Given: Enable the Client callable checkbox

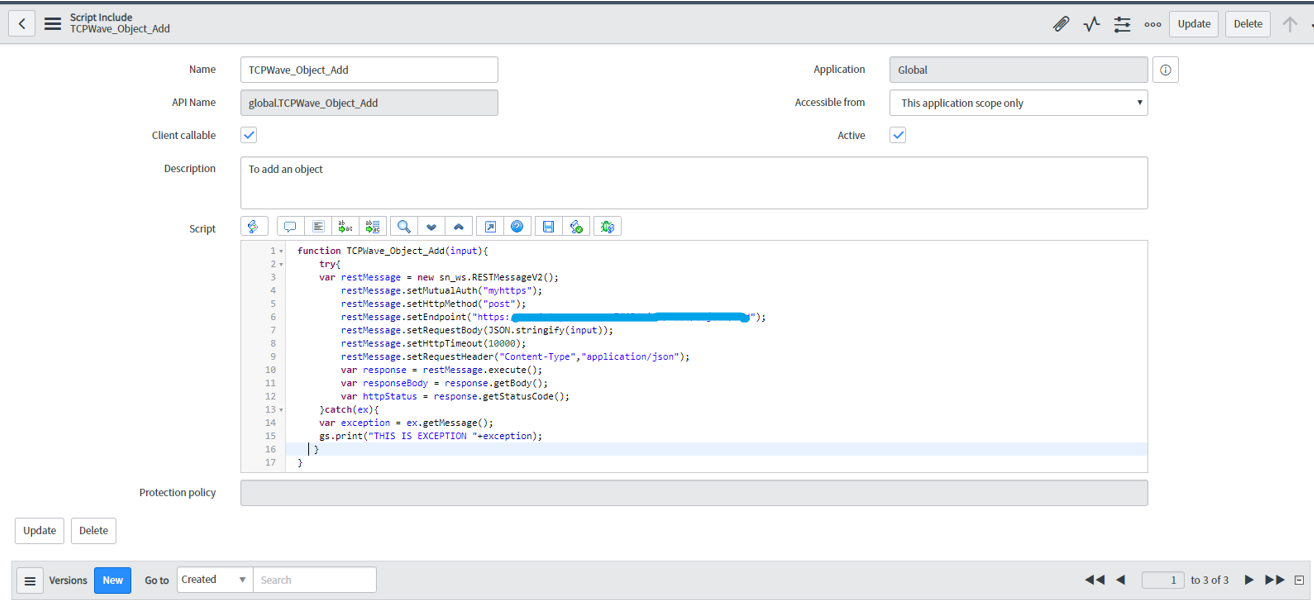Looking at the screenshot, I should pos(248,134).
